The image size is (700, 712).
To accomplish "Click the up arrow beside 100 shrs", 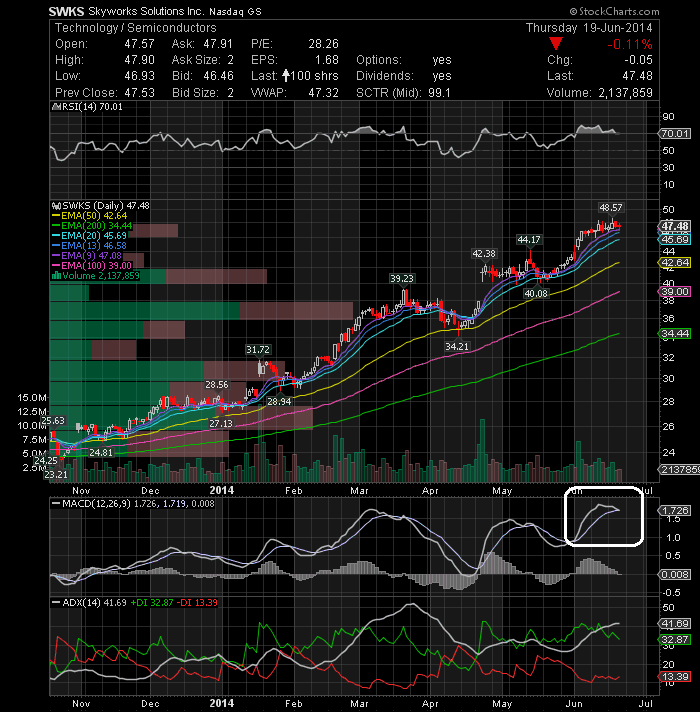I will [286, 75].
